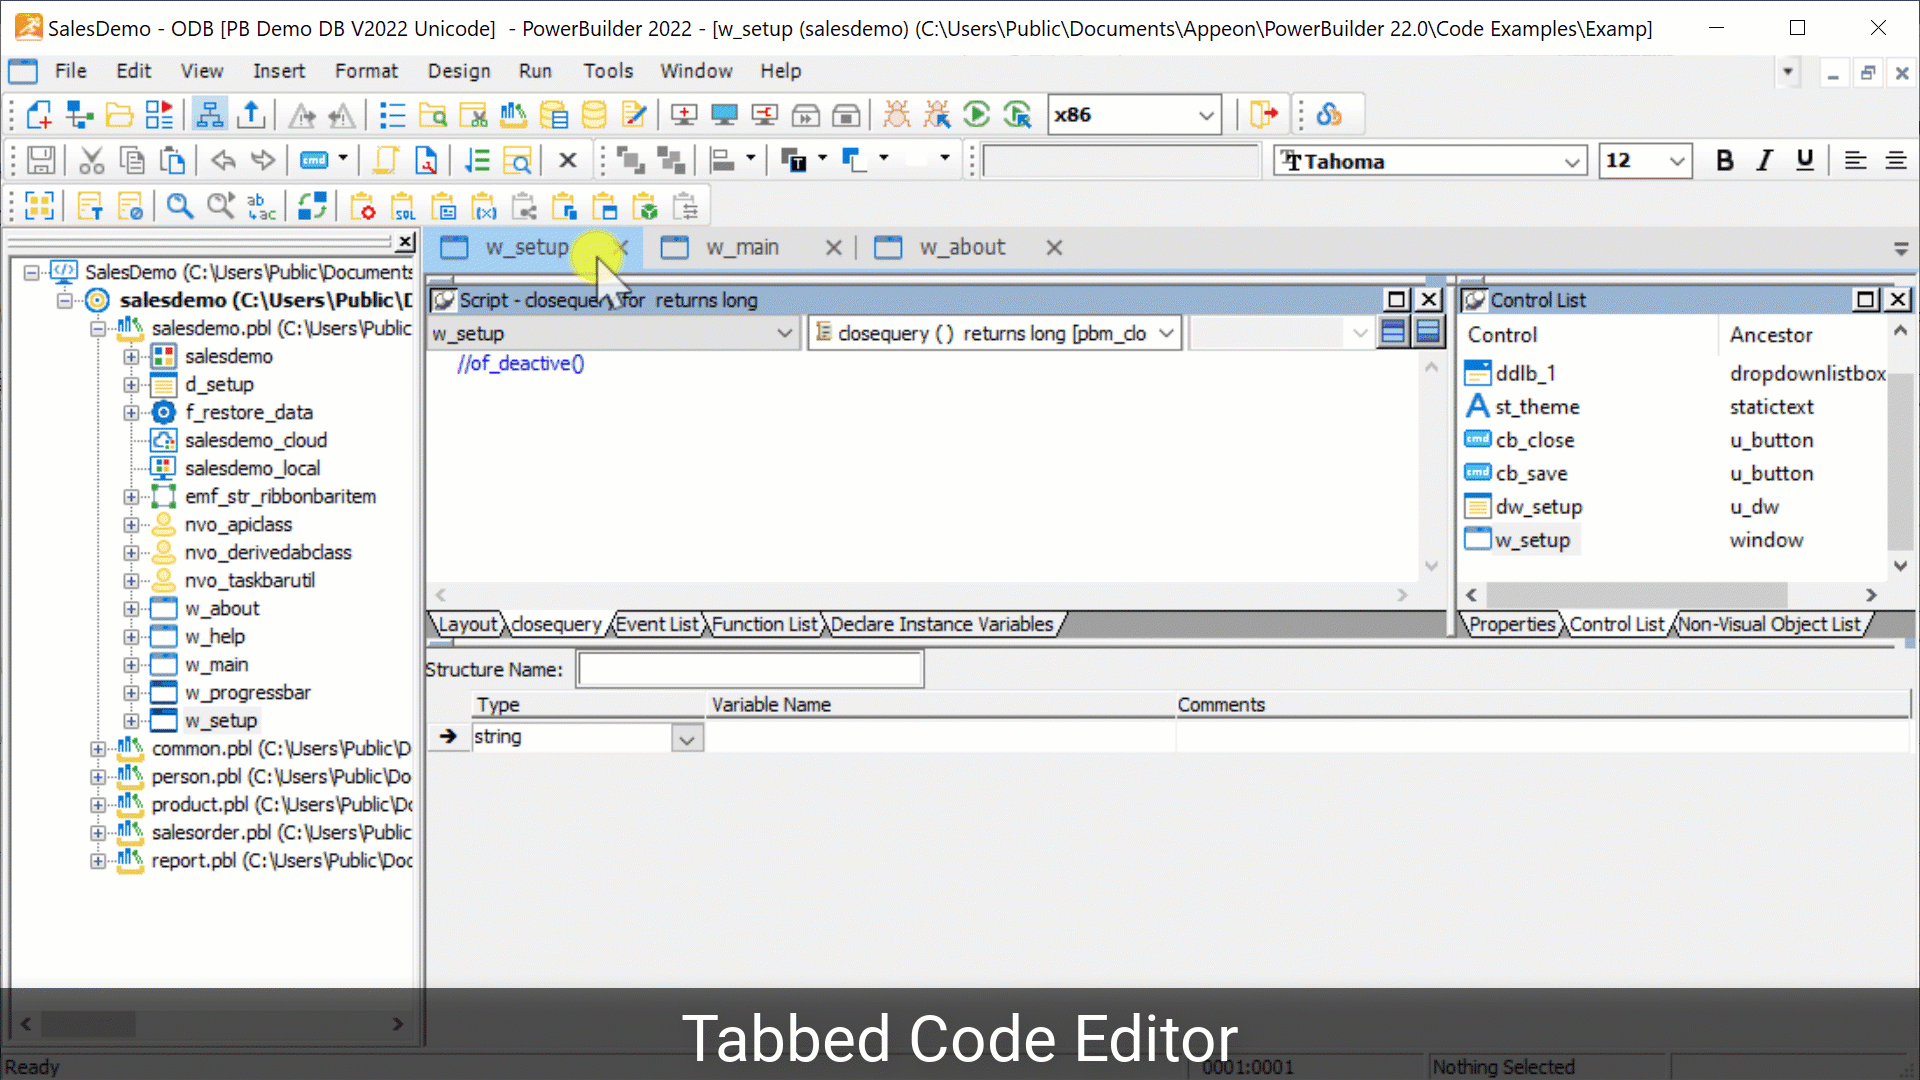
Task: Open the x86 platform dropdown
Action: (1206, 115)
